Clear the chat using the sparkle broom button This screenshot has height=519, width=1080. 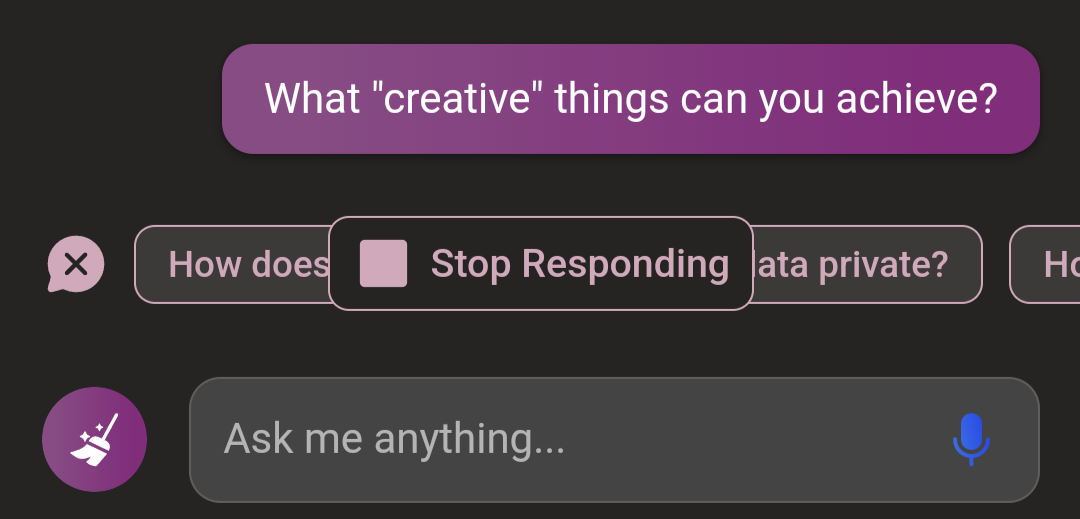(x=94, y=439)
